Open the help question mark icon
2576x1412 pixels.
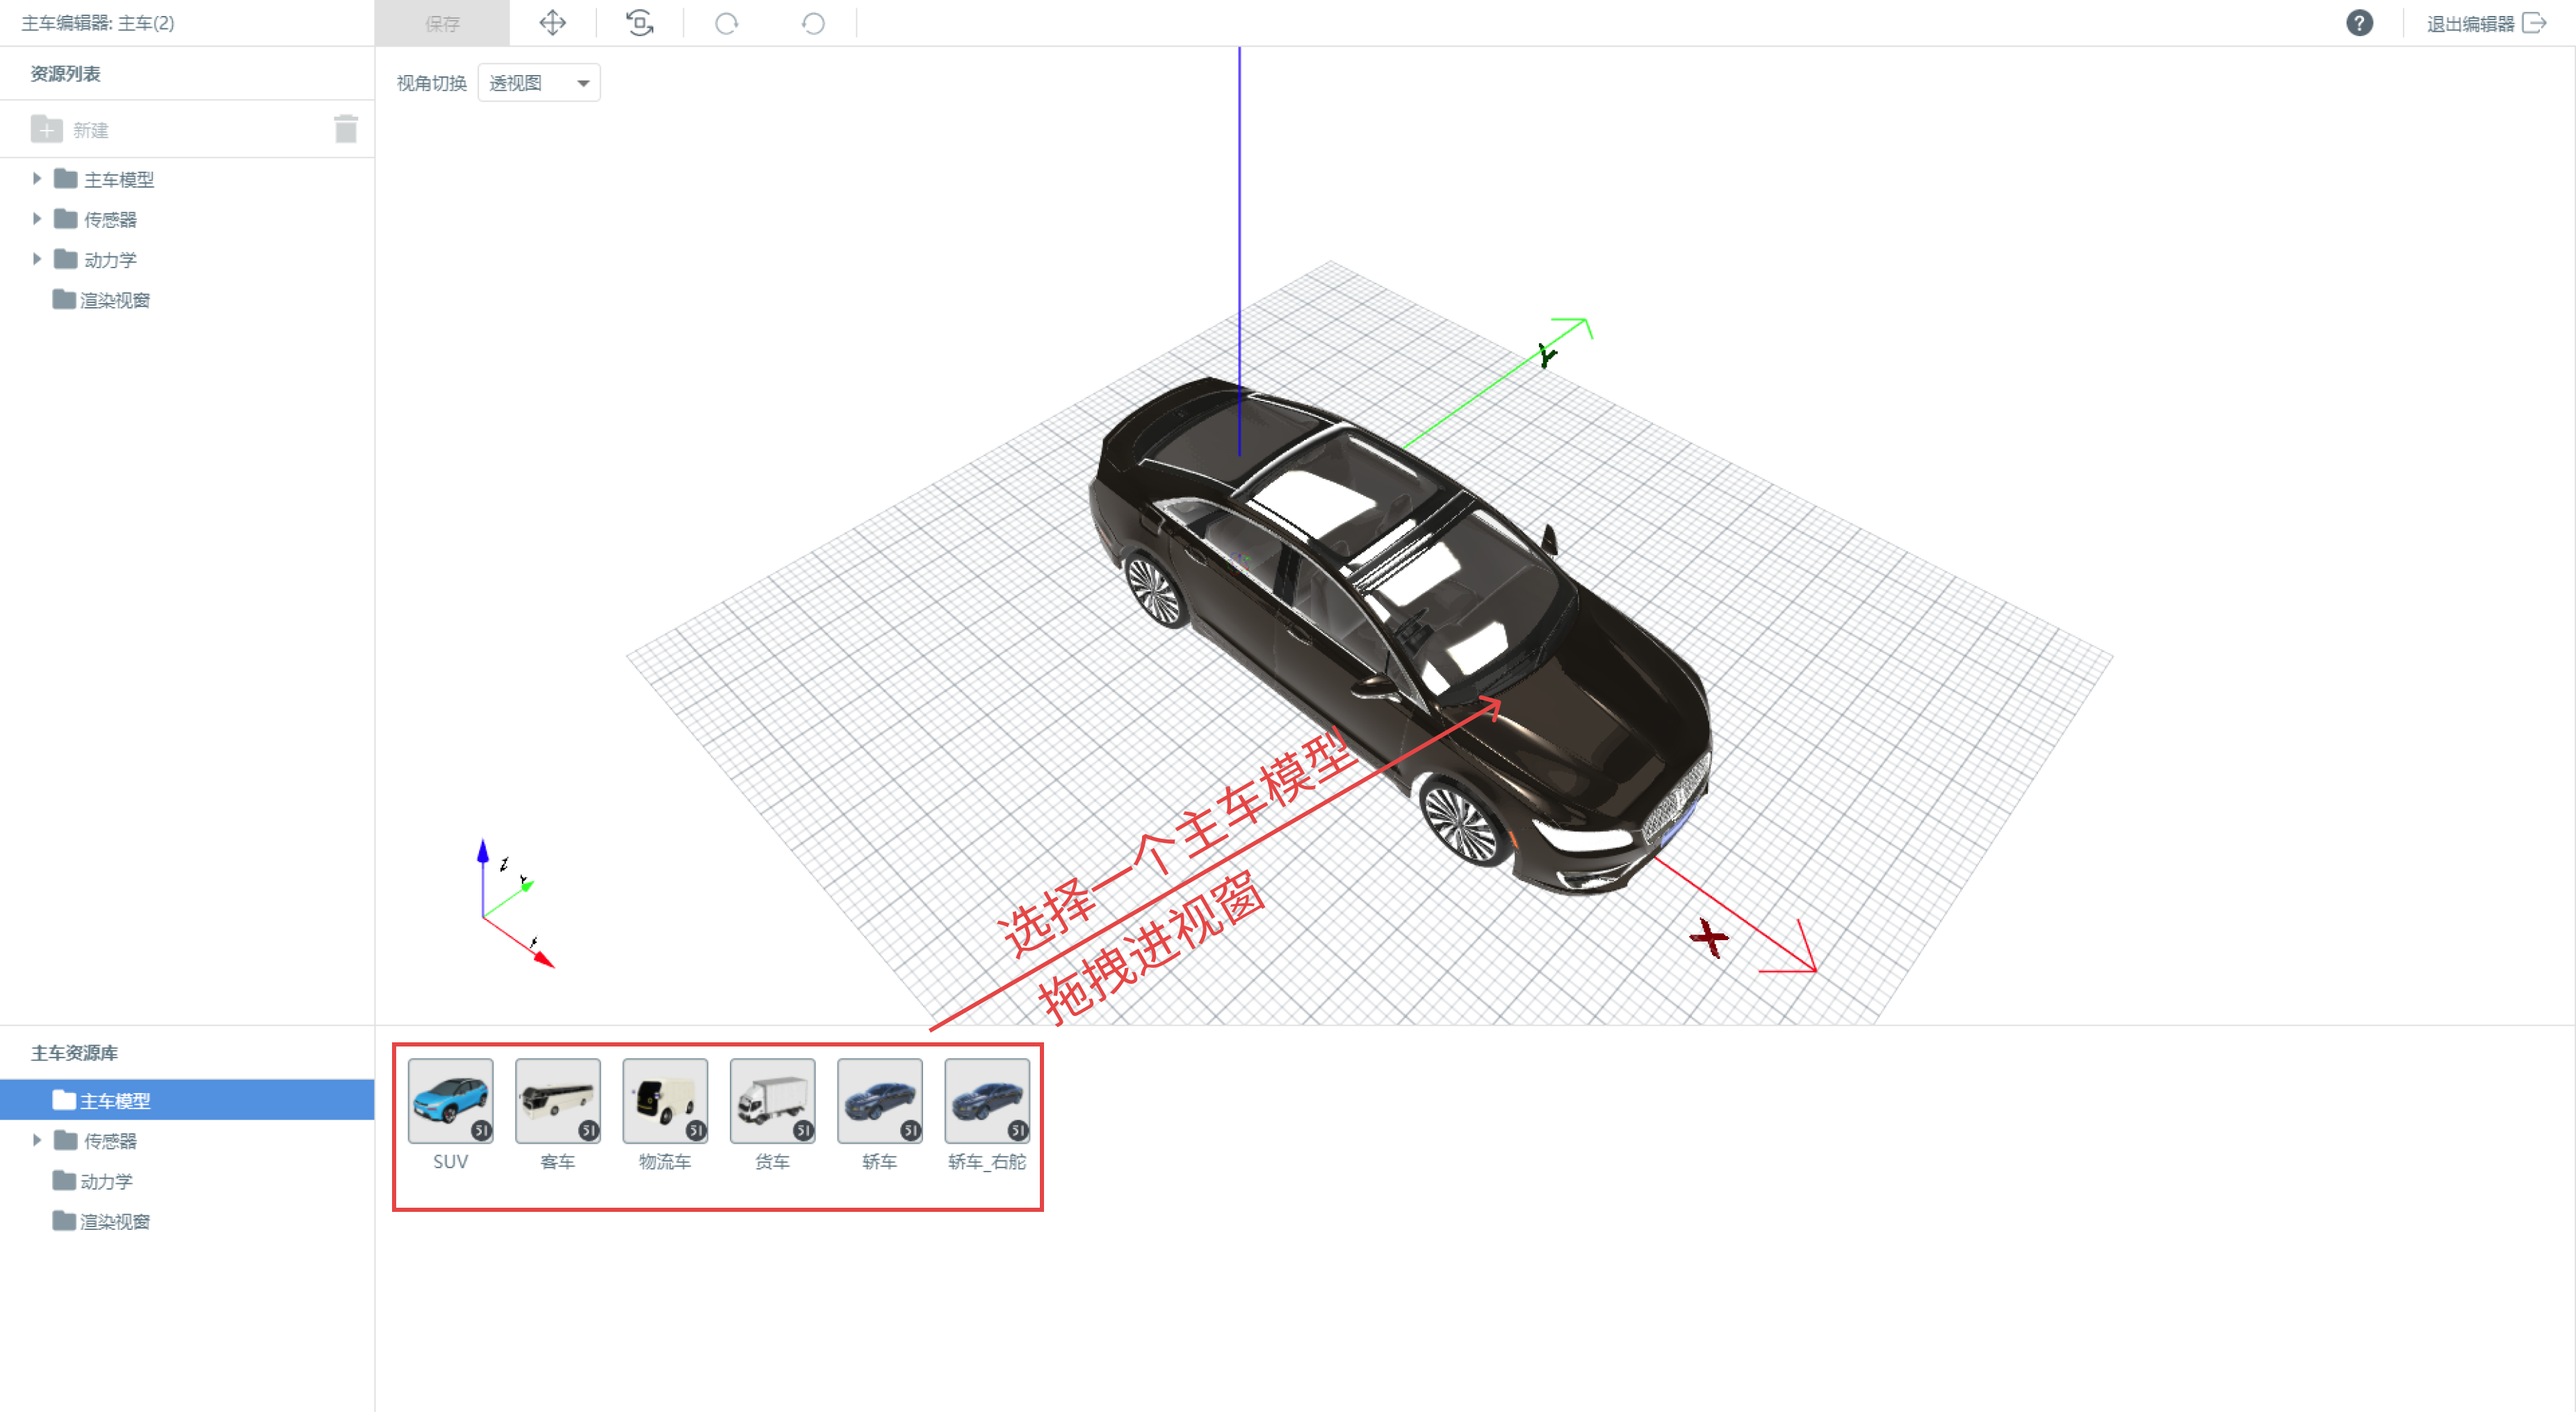tap(2359, 23)
